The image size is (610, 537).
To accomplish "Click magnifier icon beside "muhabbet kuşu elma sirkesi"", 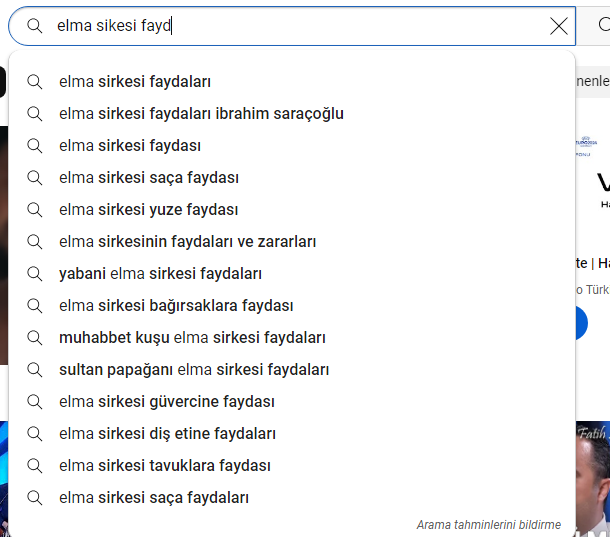I will (35, 337).
